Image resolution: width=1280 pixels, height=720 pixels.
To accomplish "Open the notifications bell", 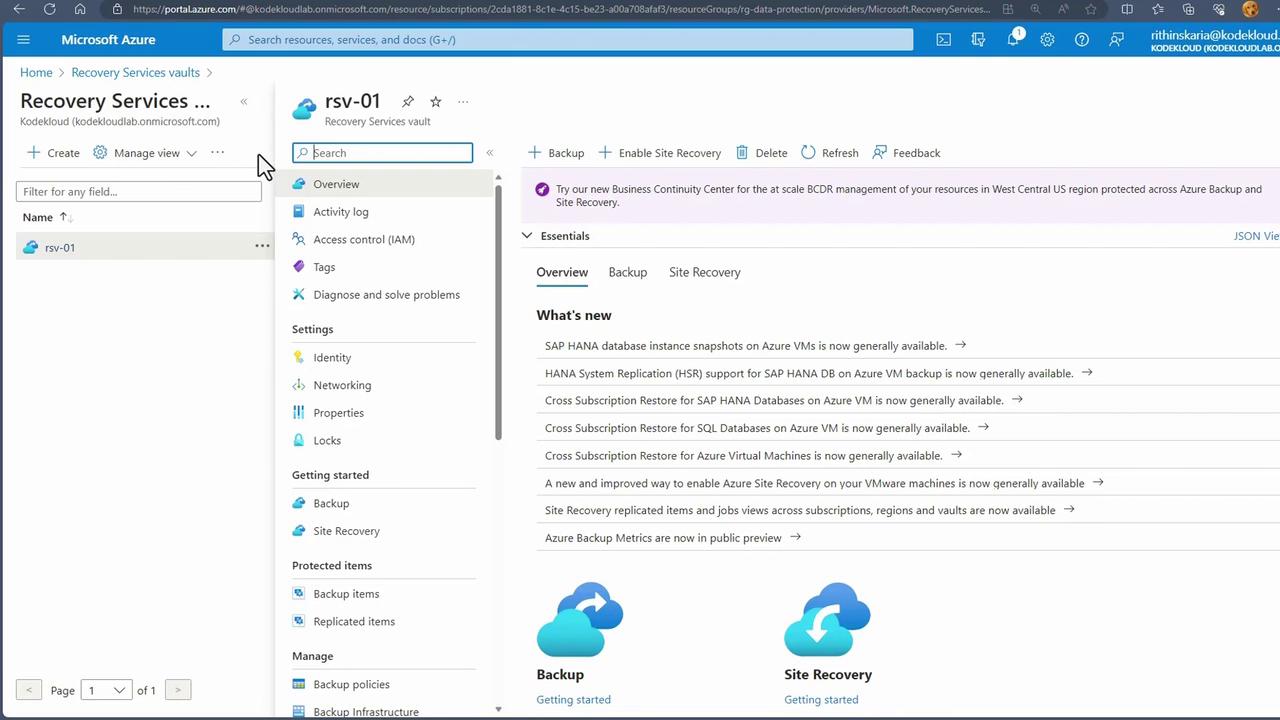I will [x=1013, y=39].
